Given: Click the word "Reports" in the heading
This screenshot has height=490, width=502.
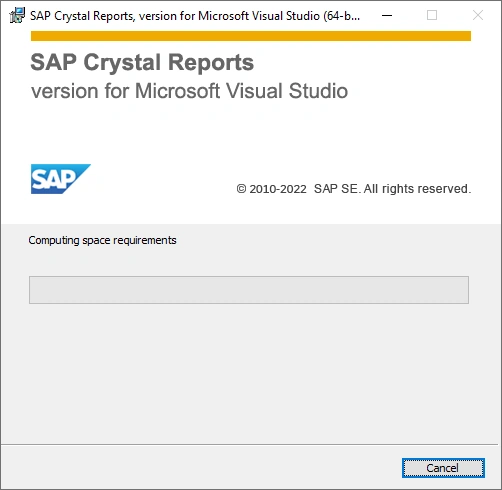Looking at the screenshot, I should [211, 63].
